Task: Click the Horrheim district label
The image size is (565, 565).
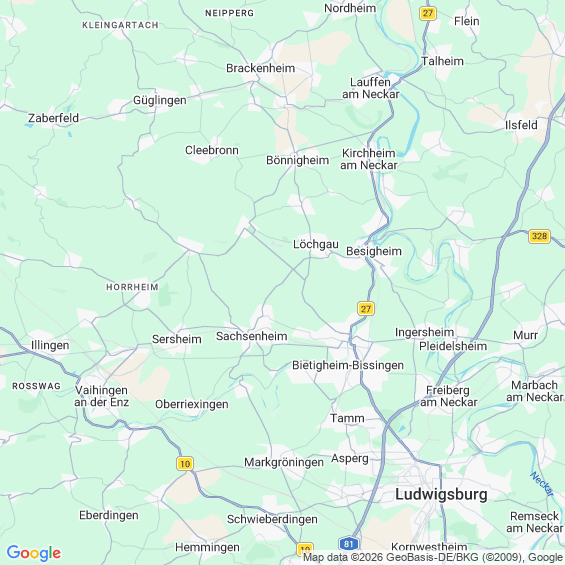Action: [x=132, y=287]
